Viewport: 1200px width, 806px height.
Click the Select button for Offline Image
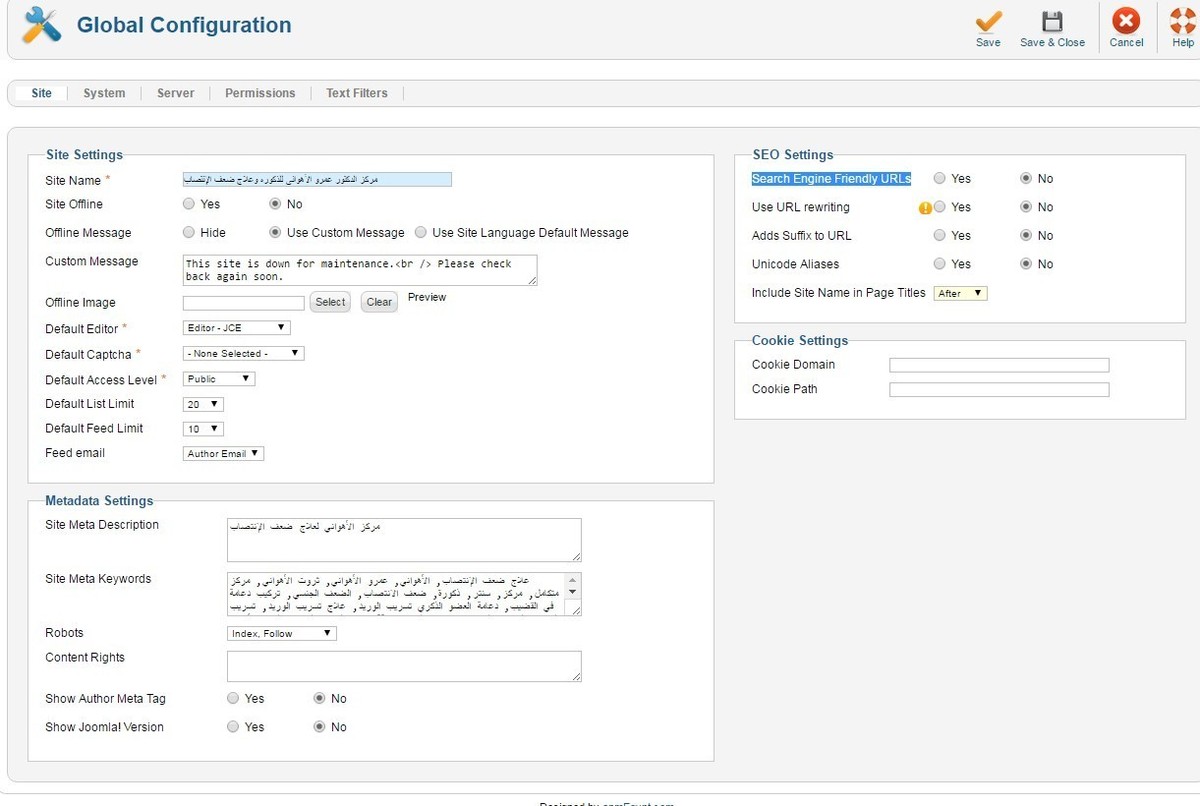[x=330, y=302]
